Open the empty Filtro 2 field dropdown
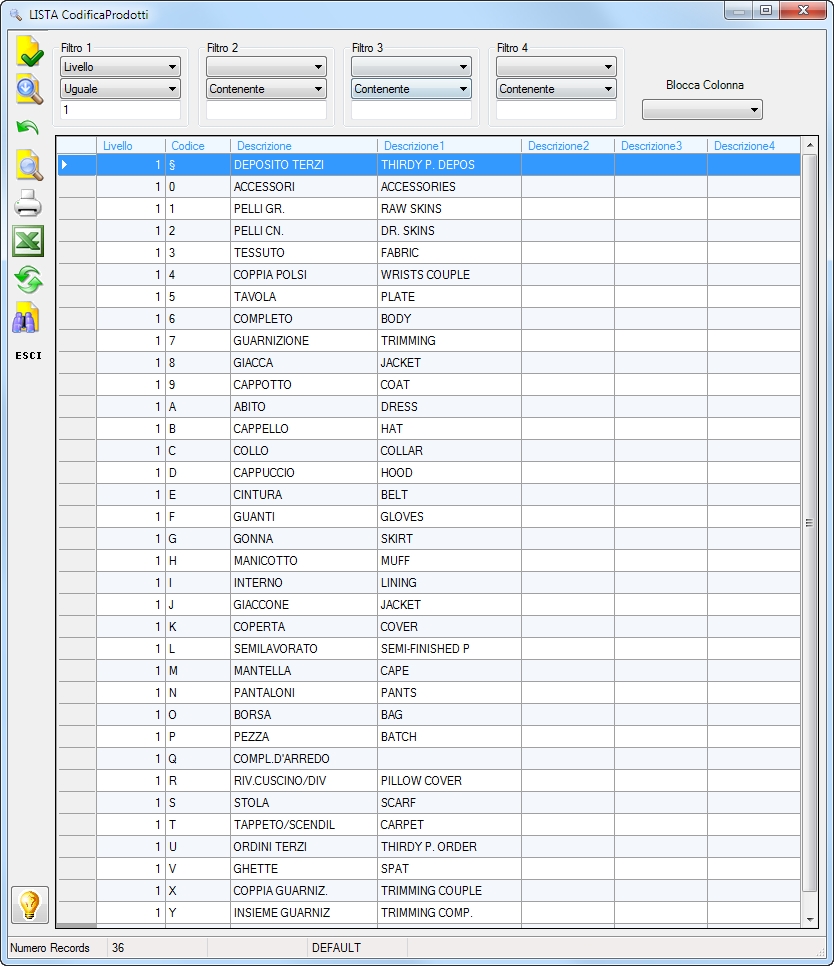This screenshot has width=834, height=966. 266,67
